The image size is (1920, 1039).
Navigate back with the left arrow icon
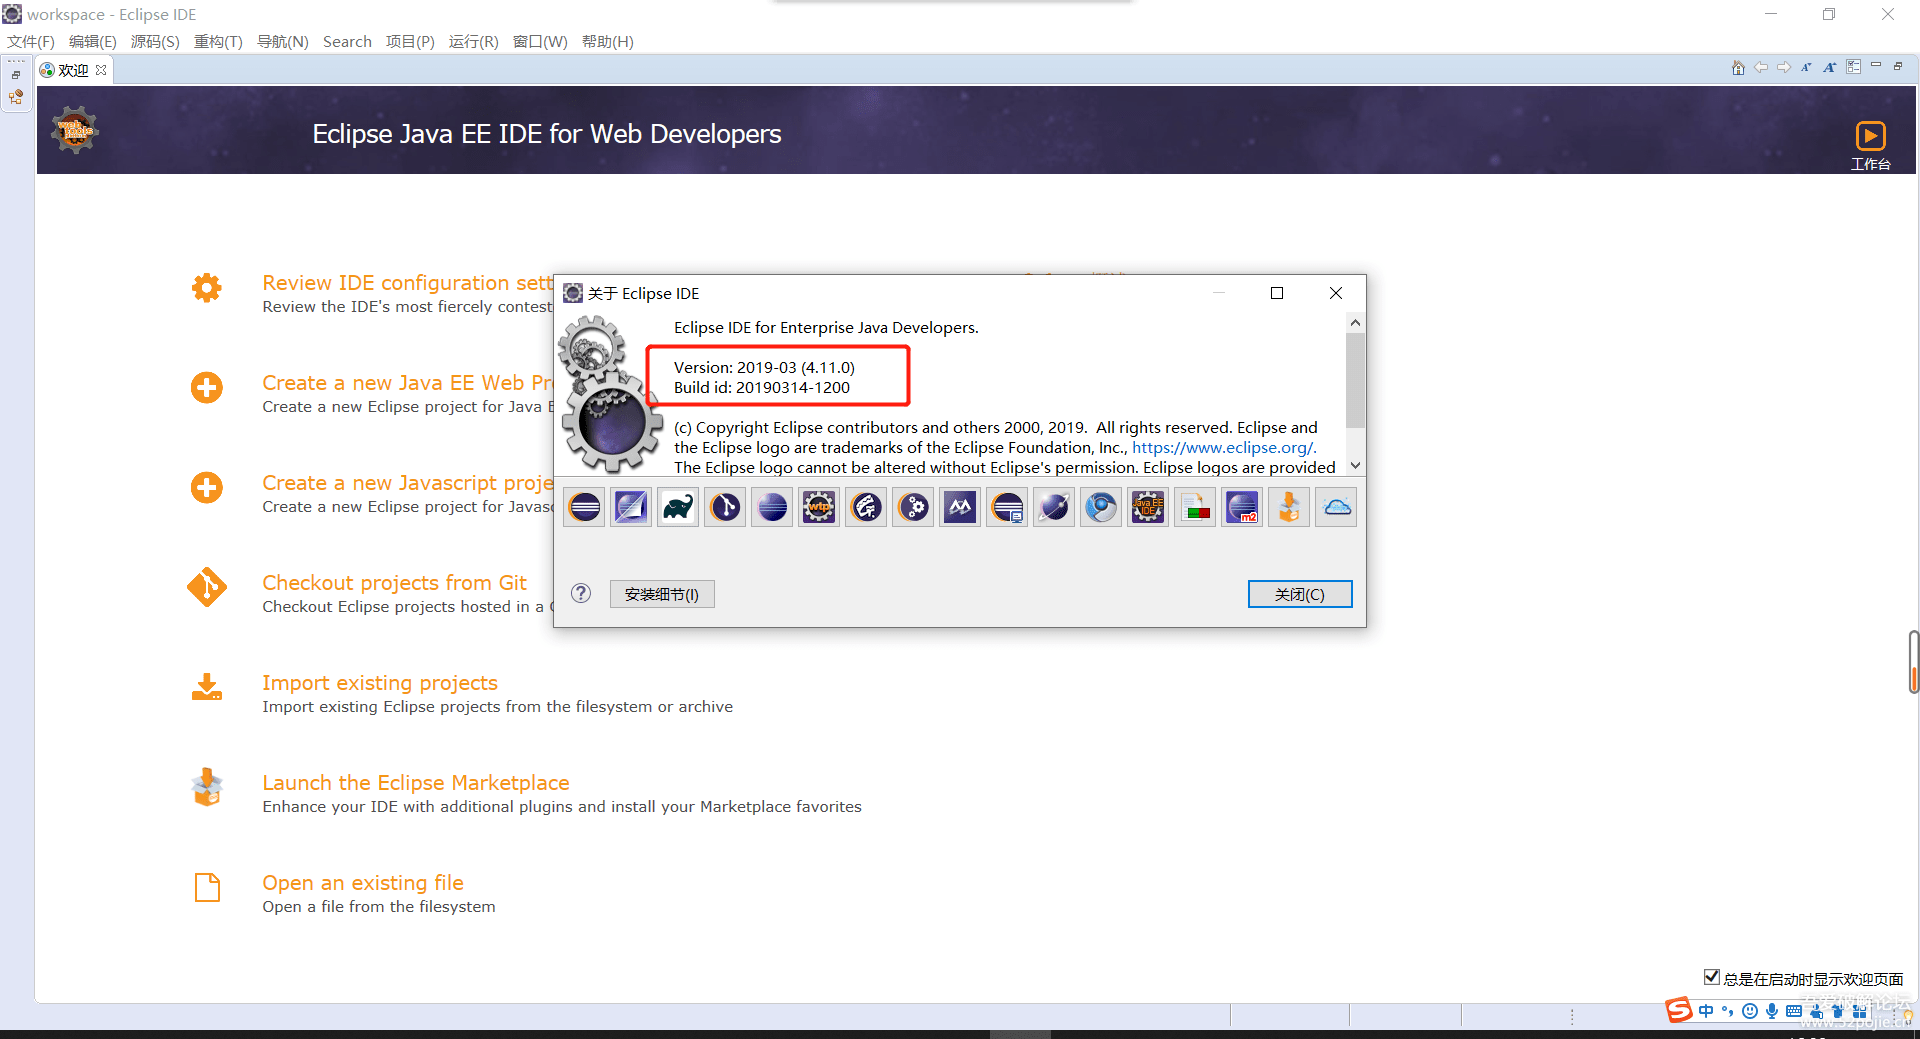pyautogui.click(x=1761, y=67)
